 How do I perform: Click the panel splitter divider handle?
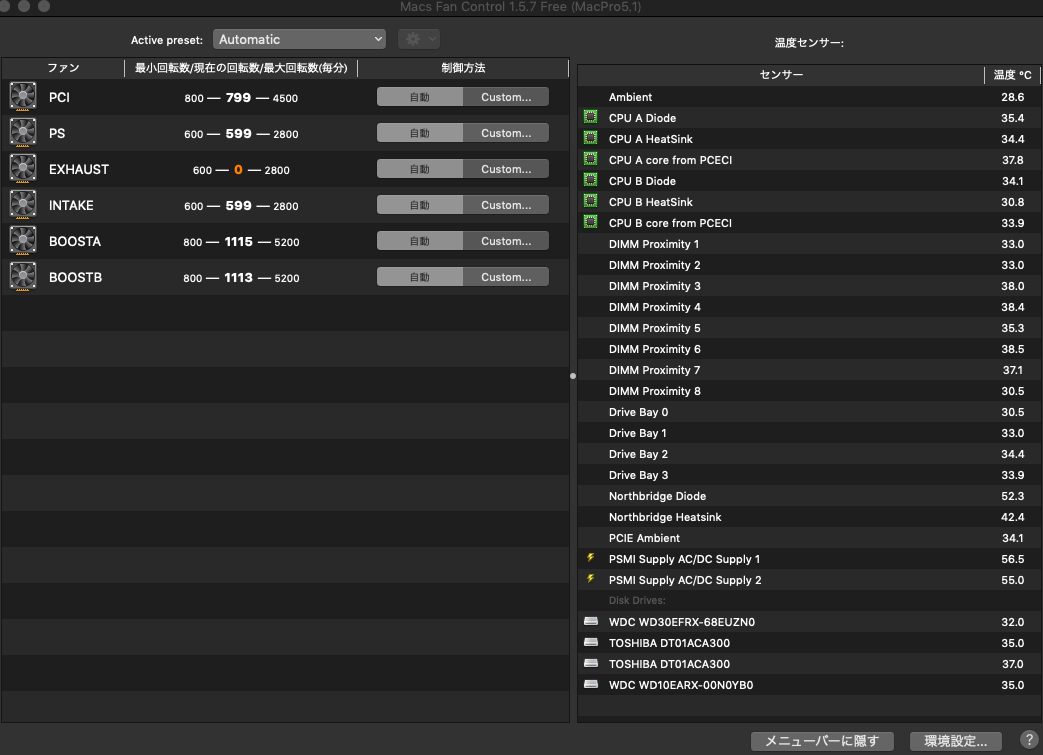pyautogui.click(x=573, y=376)
